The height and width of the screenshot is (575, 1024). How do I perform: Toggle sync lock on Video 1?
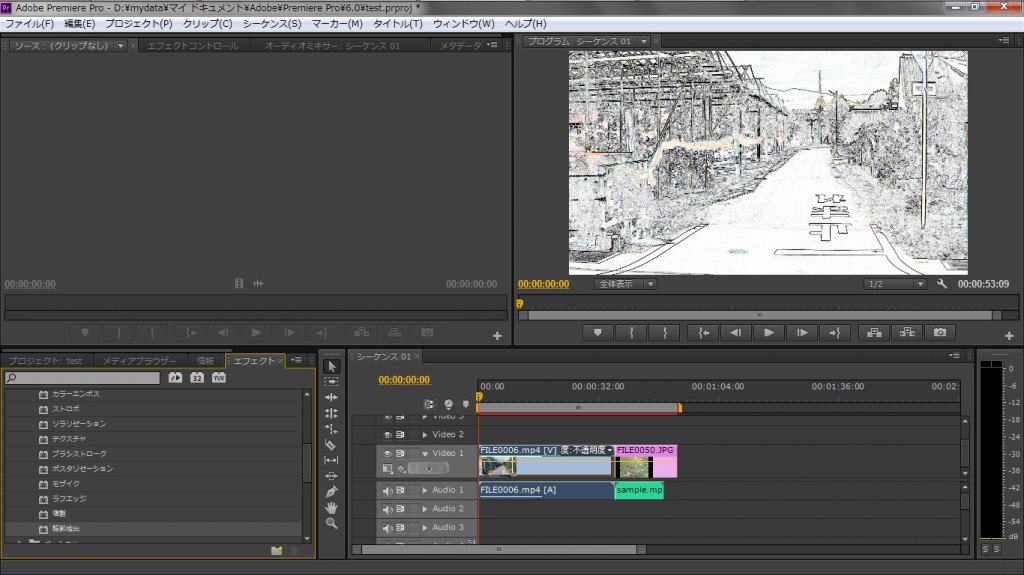point(400,453)
